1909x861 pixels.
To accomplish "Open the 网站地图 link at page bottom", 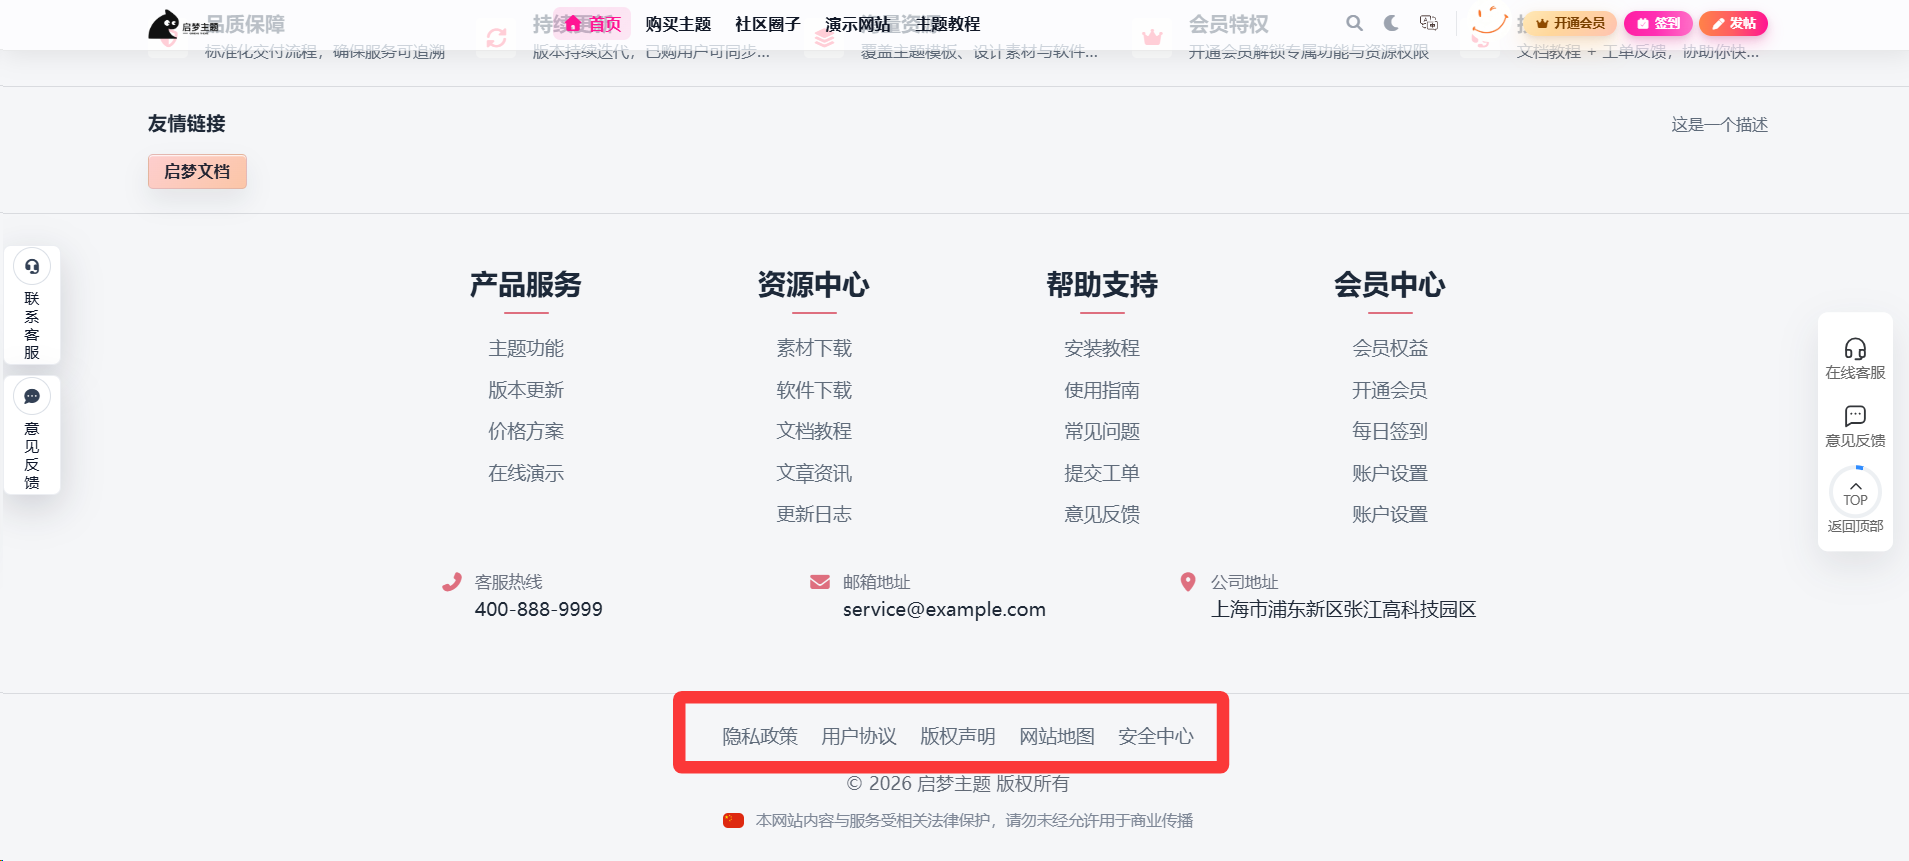I will click(x=1057, y=737).
